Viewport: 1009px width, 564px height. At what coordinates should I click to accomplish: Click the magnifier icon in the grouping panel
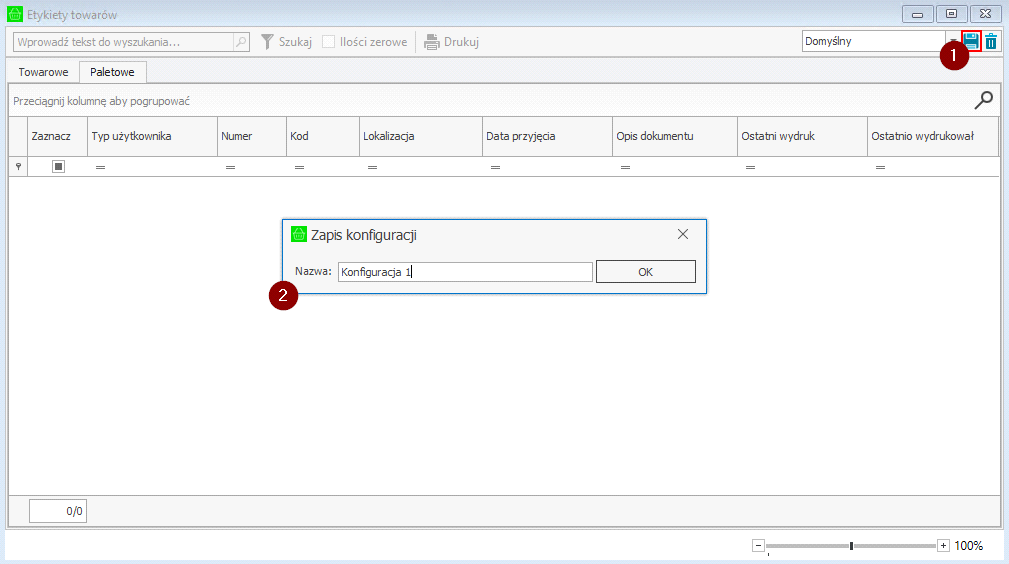click(x=984, y=100)
